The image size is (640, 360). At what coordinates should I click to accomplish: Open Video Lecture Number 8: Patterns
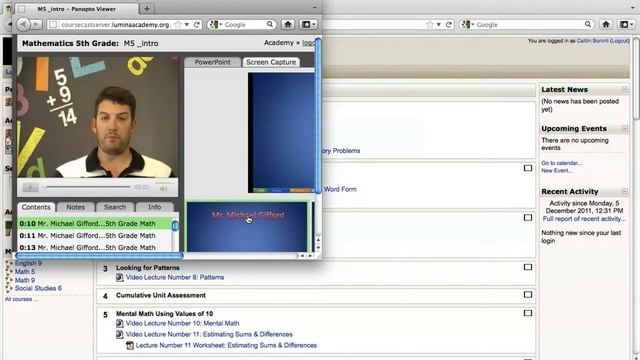point(175,277)
